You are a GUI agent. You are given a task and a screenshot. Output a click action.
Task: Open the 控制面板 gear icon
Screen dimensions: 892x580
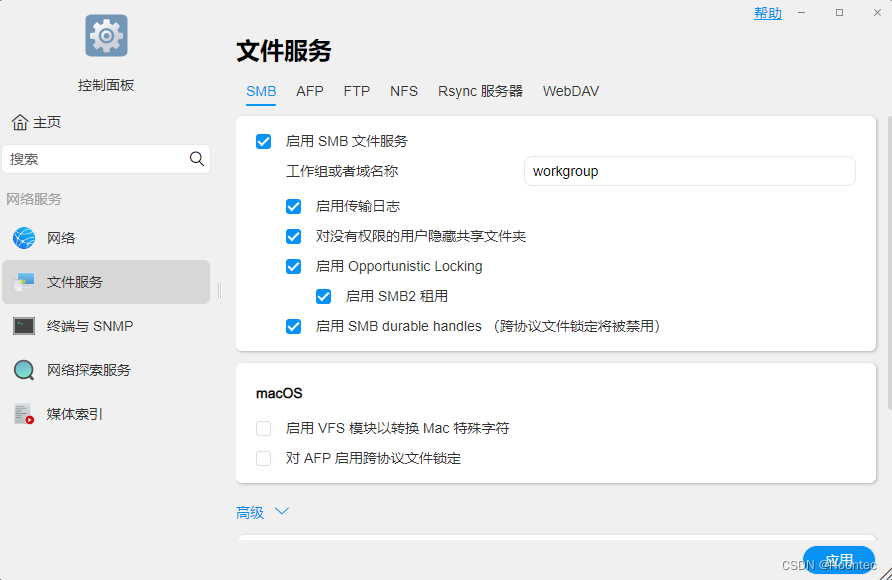pyautogui.click(x=105, y=35)
